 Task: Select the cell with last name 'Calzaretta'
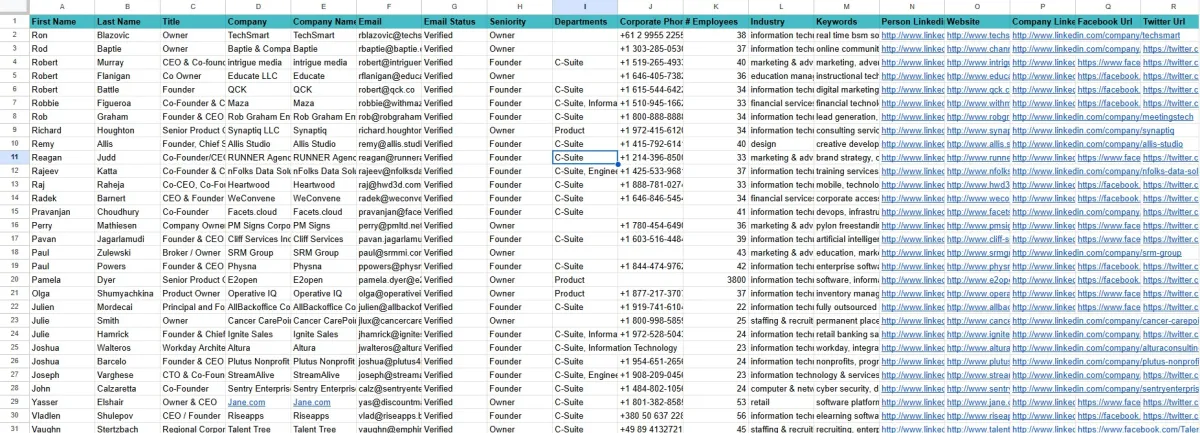pyautogui.click(x=127, y=389)
